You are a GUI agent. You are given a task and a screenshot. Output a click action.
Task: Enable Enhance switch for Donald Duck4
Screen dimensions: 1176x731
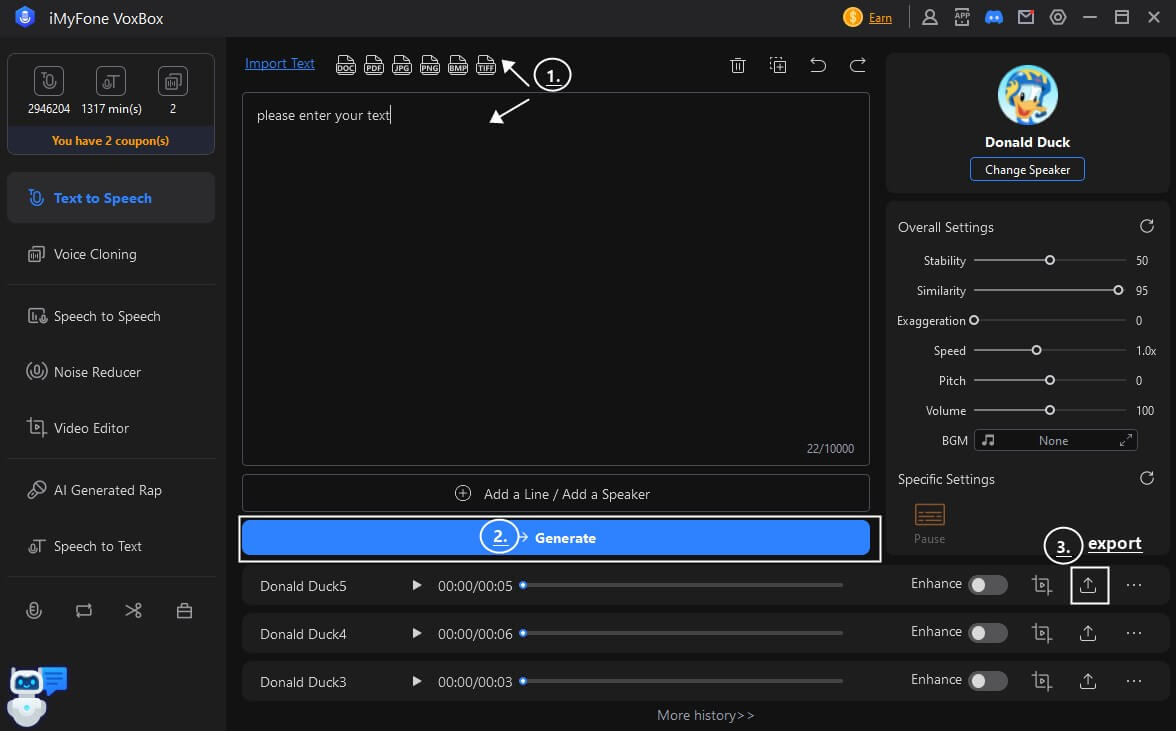coord(988,633)
